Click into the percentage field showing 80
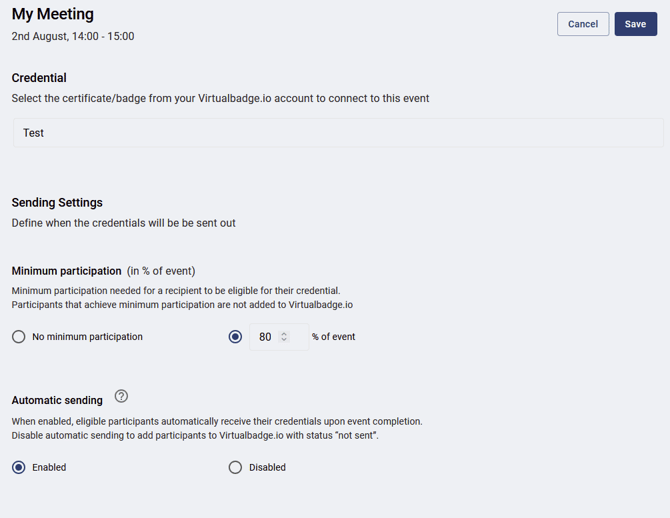The width and height of the screenshot is (670, 518). [x=265, y=337]
